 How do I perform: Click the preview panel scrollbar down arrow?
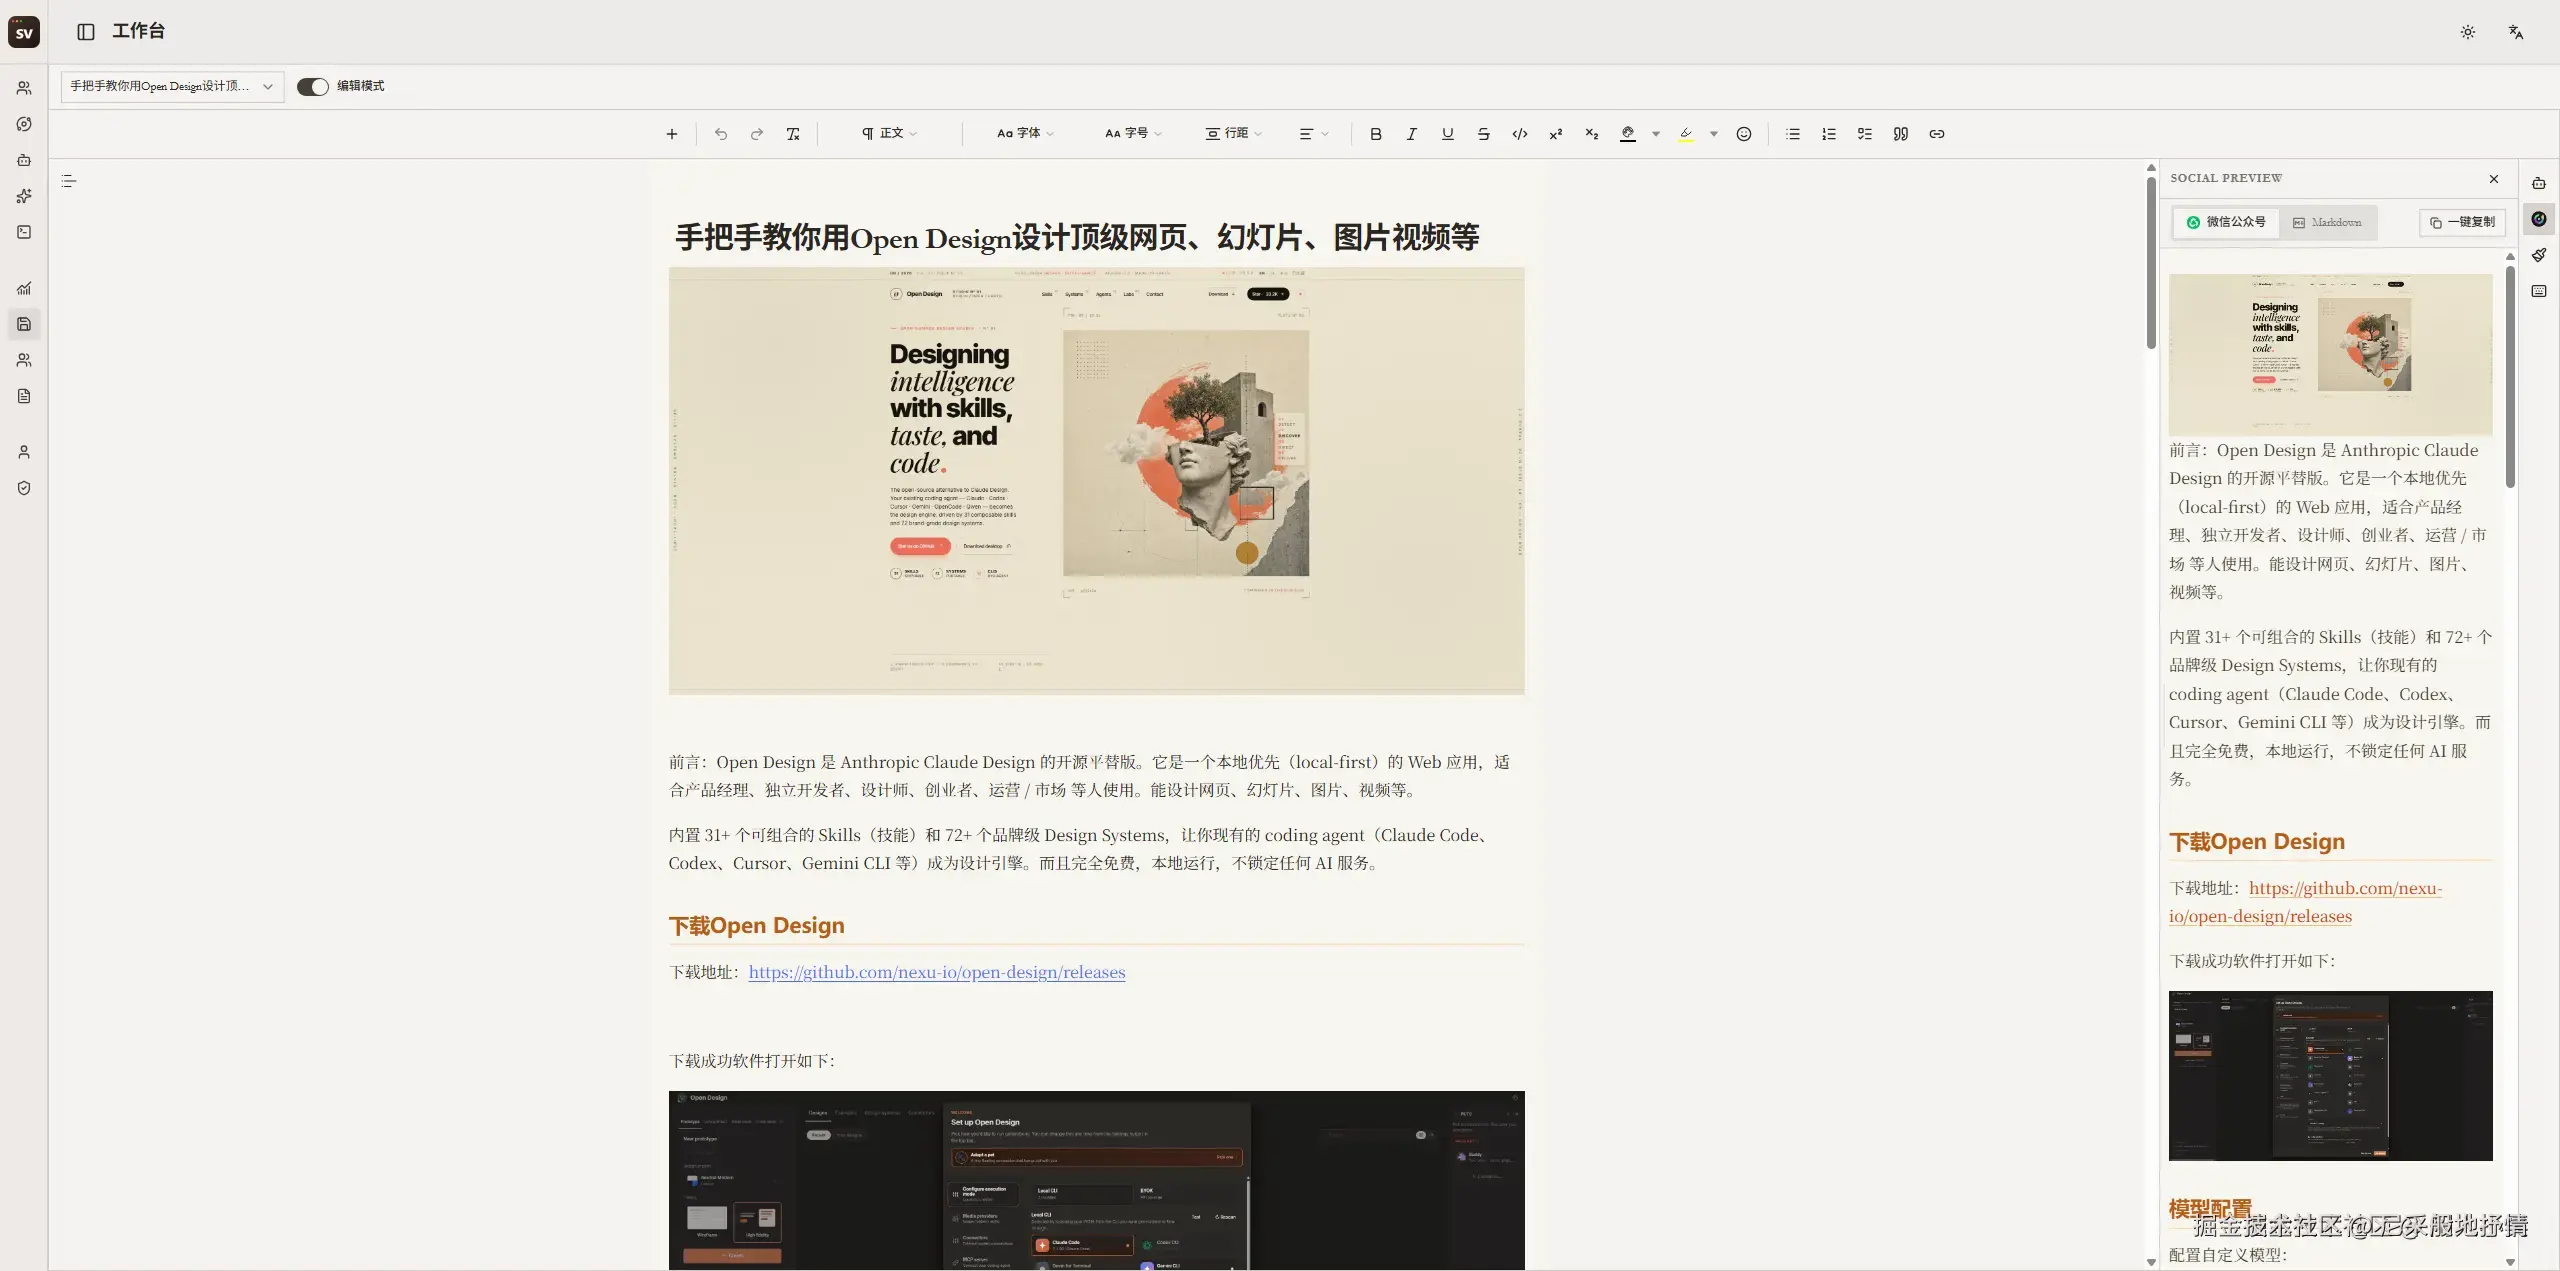coord(2510,1262)
